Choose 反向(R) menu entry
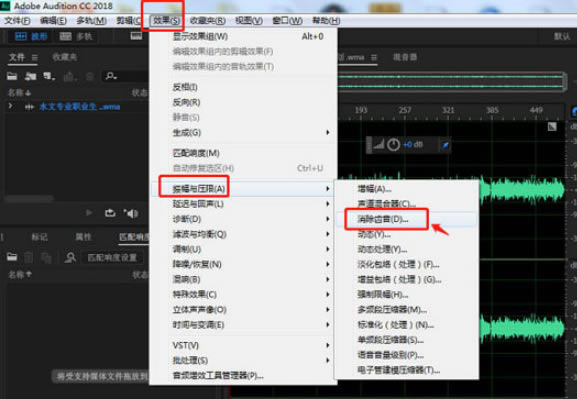This screenshot has height=399, width=577. [243, 102]
